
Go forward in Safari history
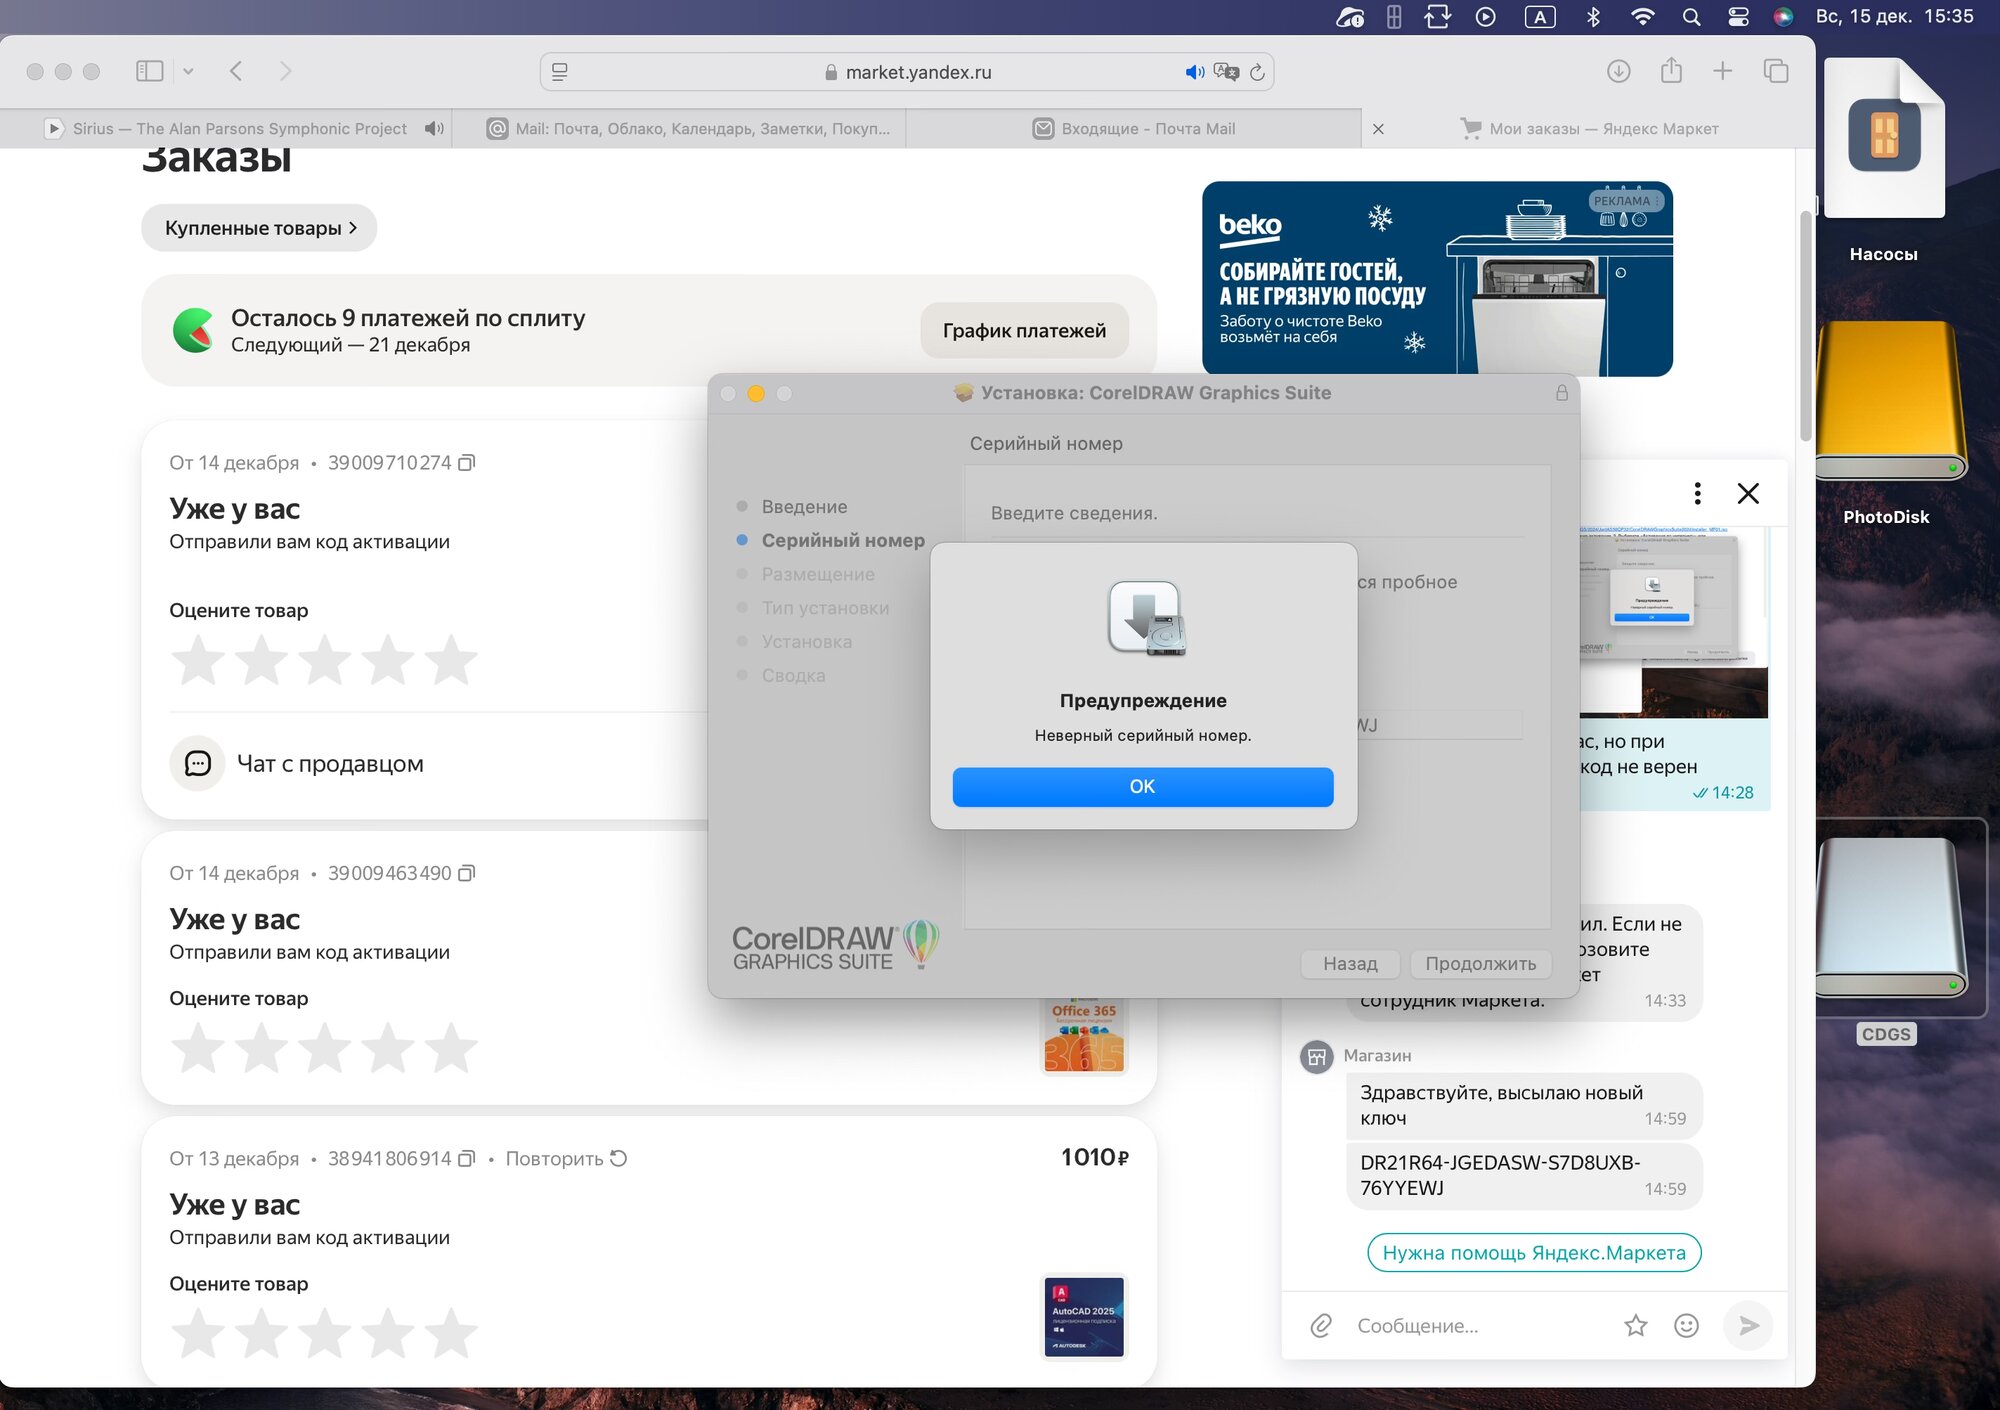coord(286,71)
